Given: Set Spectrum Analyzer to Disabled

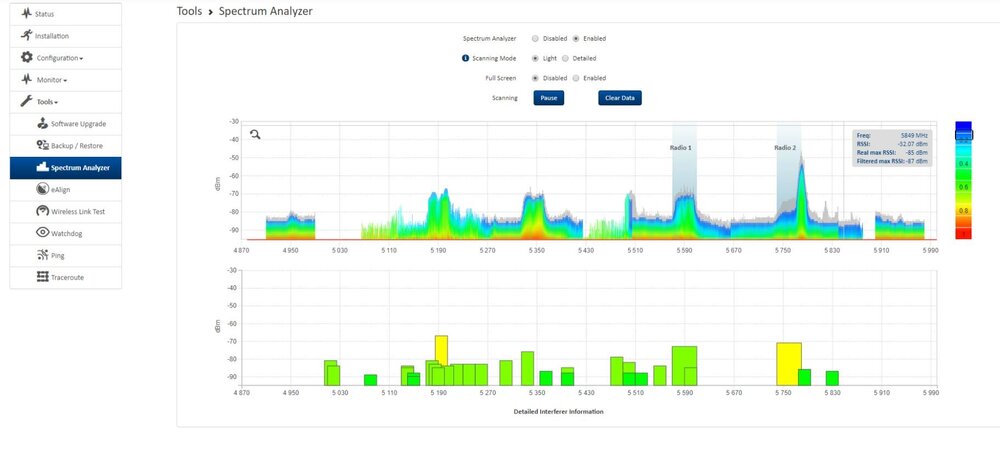Looking at the screenshot, I should click(535, 39).
